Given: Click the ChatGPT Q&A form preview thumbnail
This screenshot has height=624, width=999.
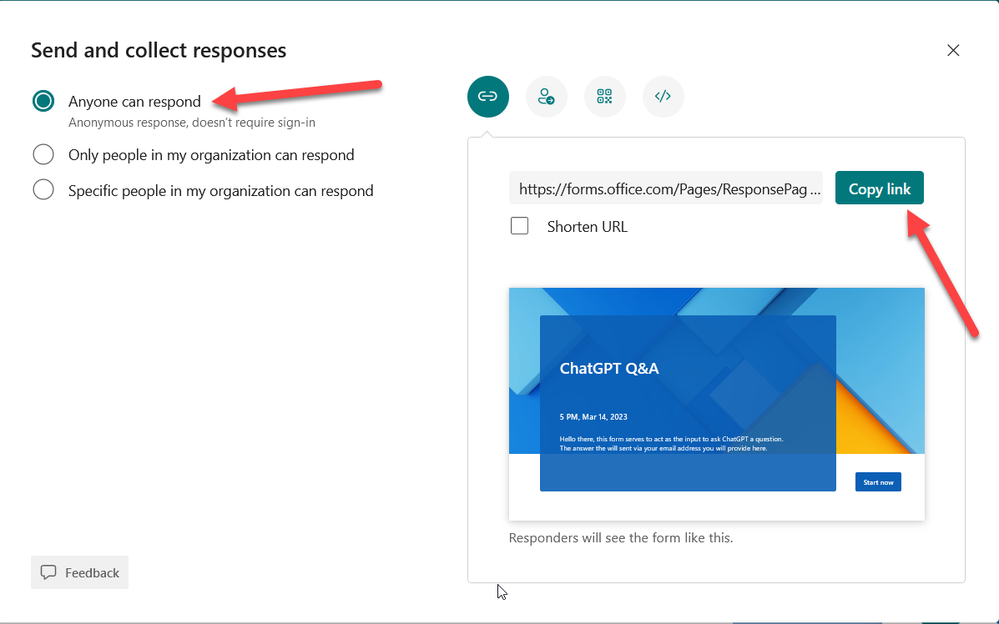Looking at the screenshot, I should pyautogui.click(x=717, y=404).
